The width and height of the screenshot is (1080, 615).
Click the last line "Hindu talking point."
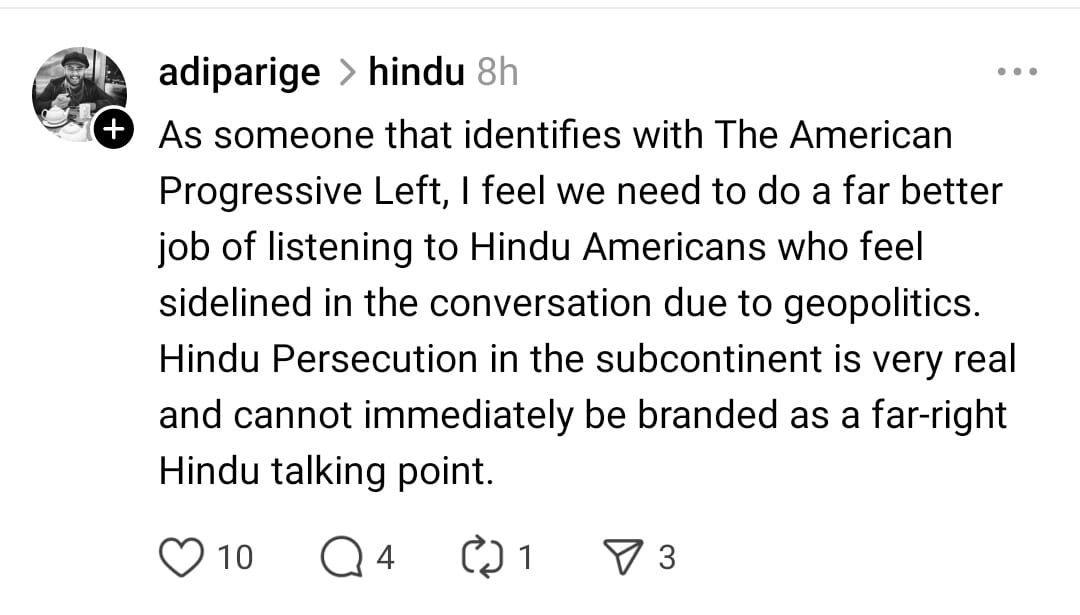click(326, 471)
